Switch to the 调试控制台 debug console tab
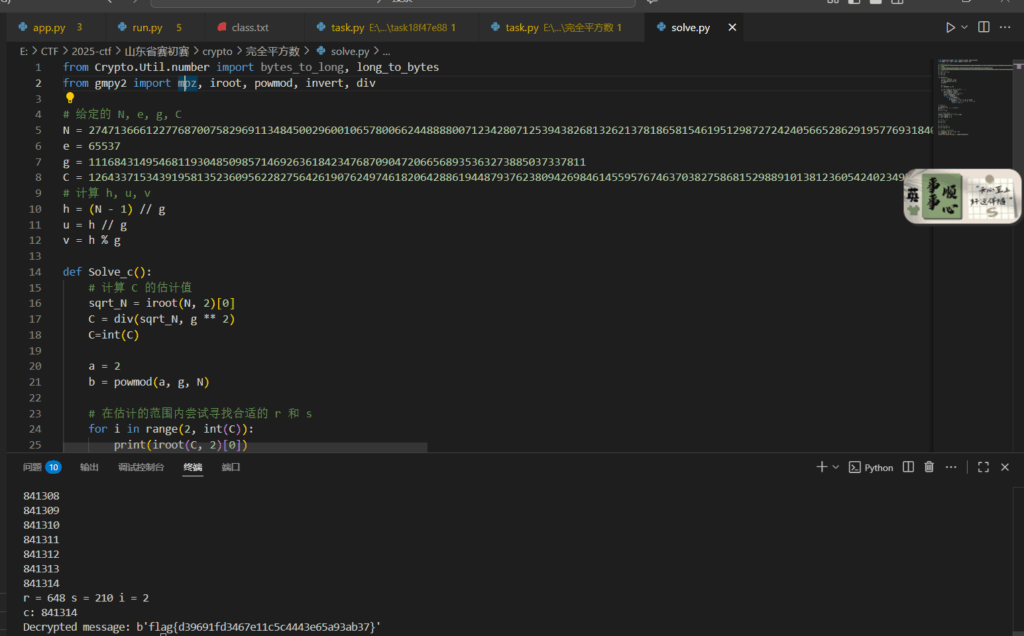This screenshot has height=636, width=1024. [x=141, y=467]
